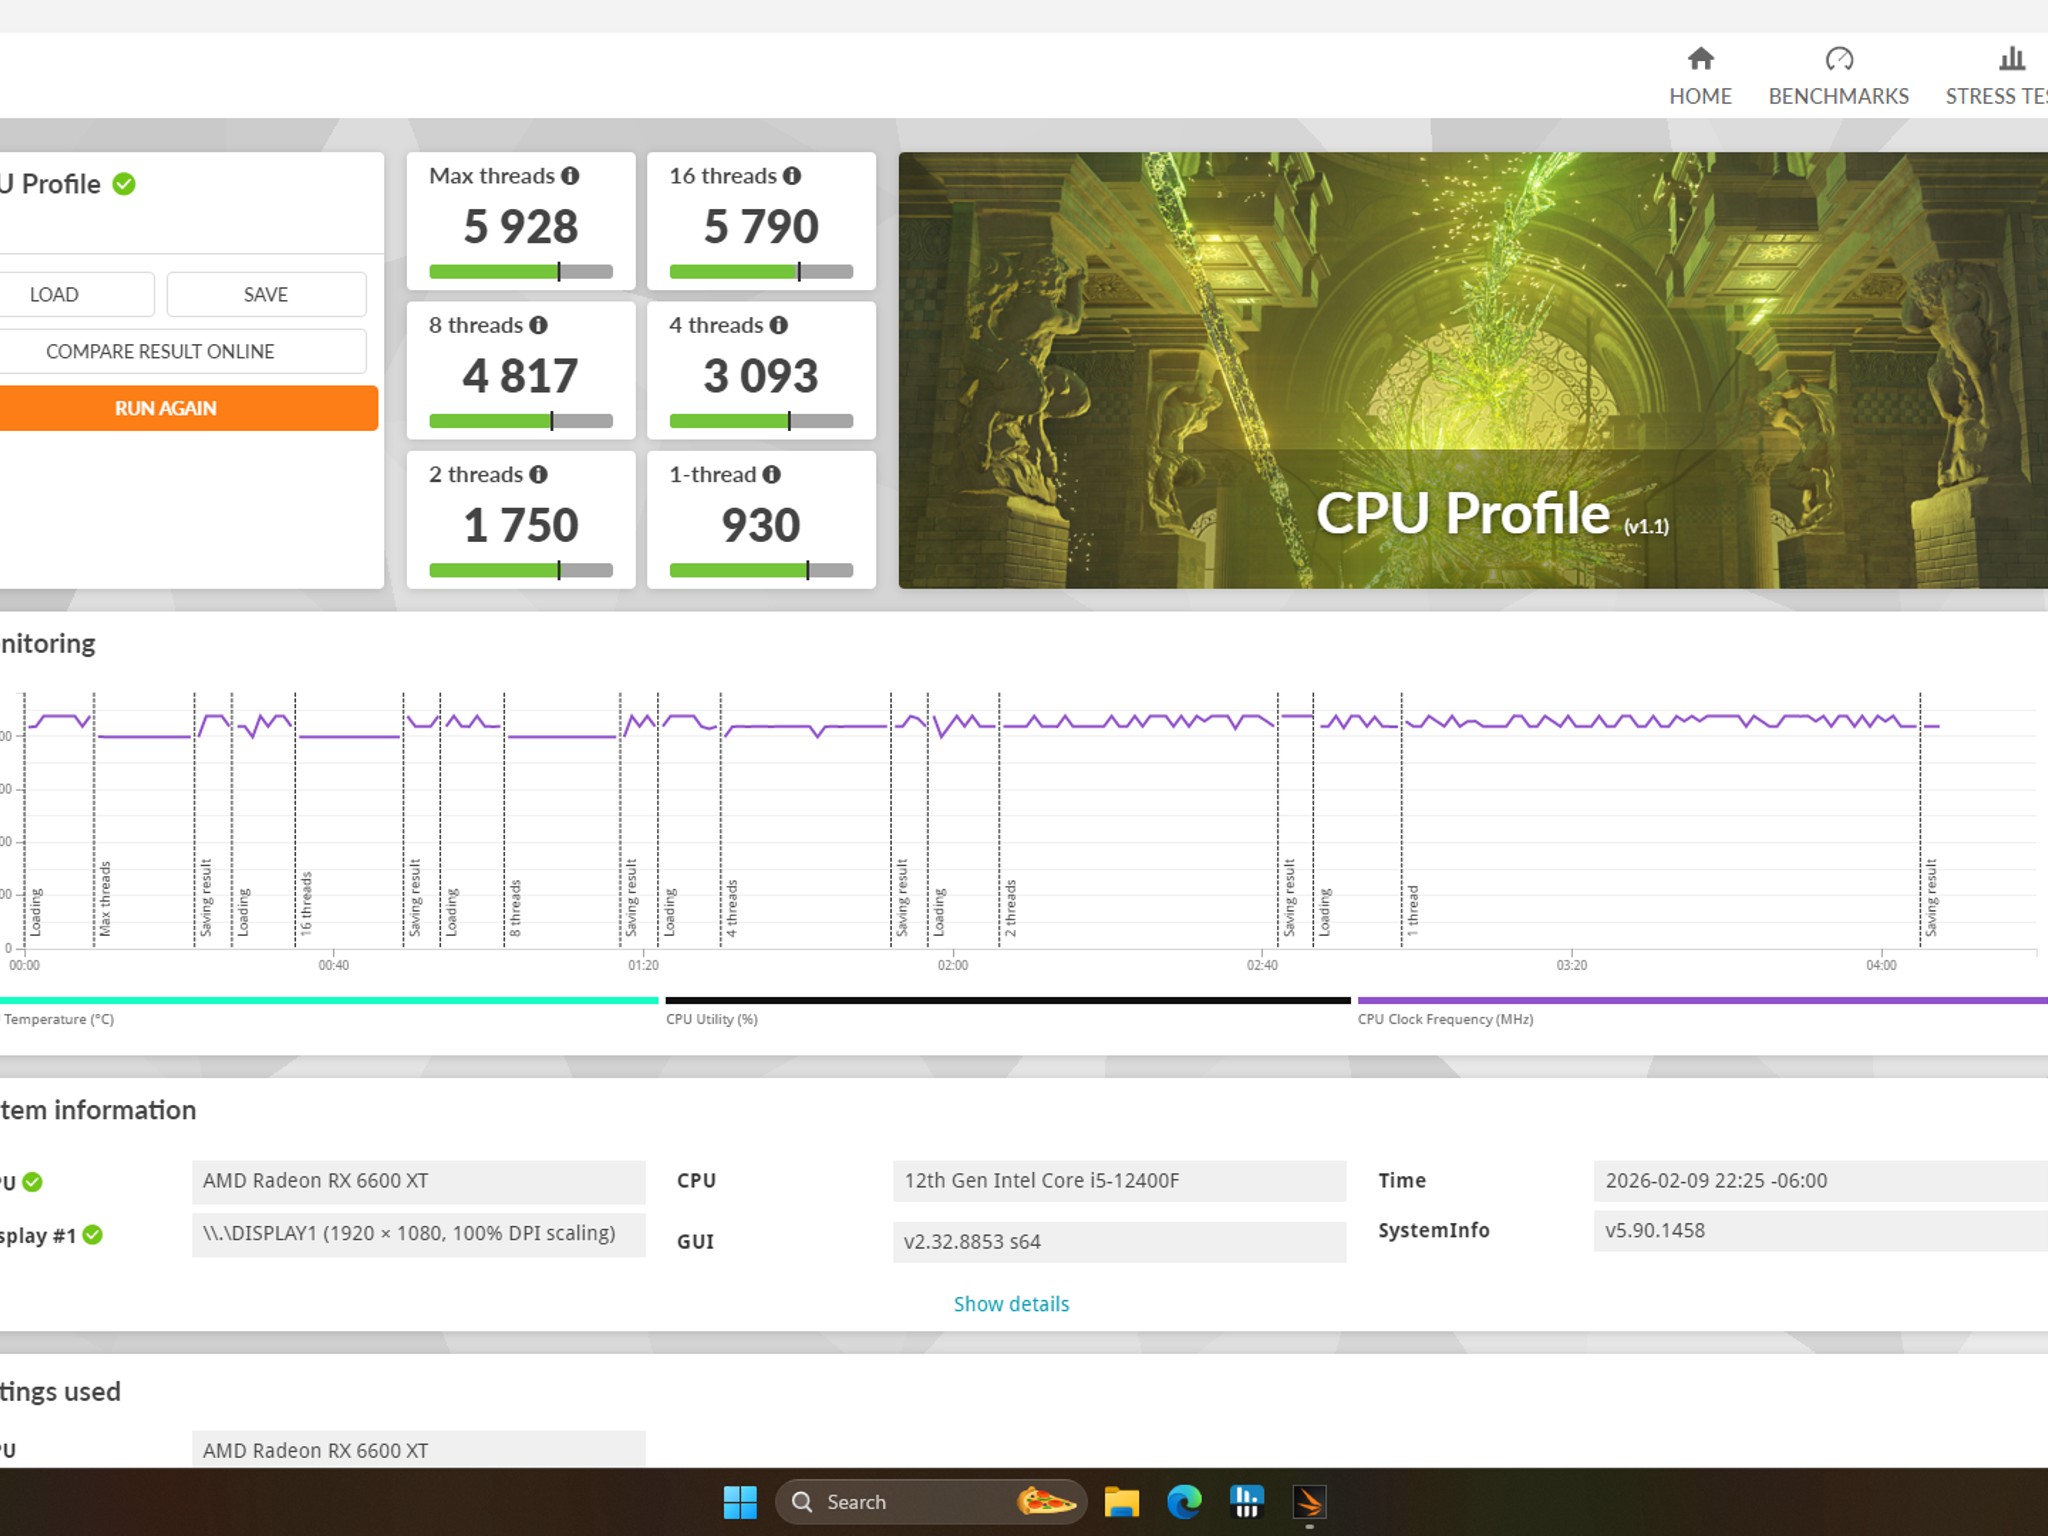Open File Explorer from the taskbar
The width and height of the screenshot is (2048, 1536).
click(x=1121, y=1502)
